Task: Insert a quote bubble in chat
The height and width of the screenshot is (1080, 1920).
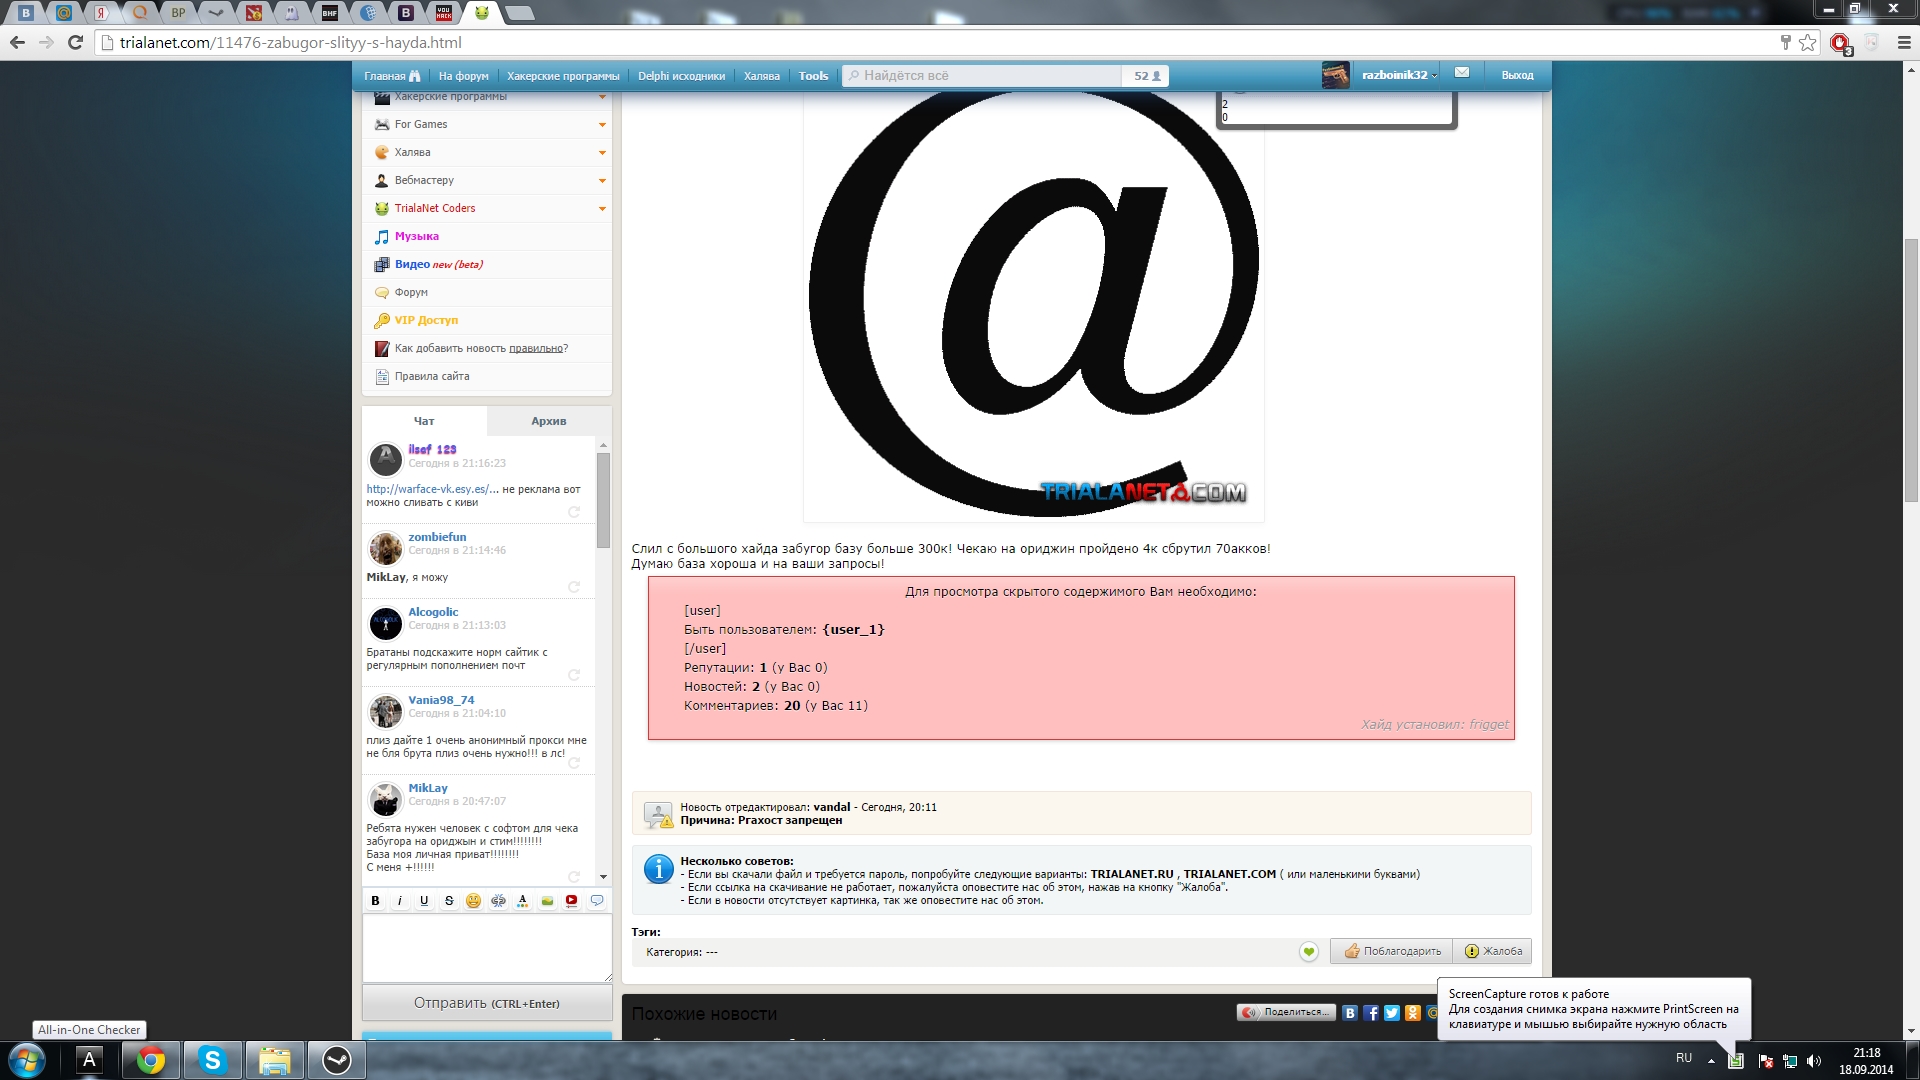Action: pyautogui.click(x=596, y=901)
